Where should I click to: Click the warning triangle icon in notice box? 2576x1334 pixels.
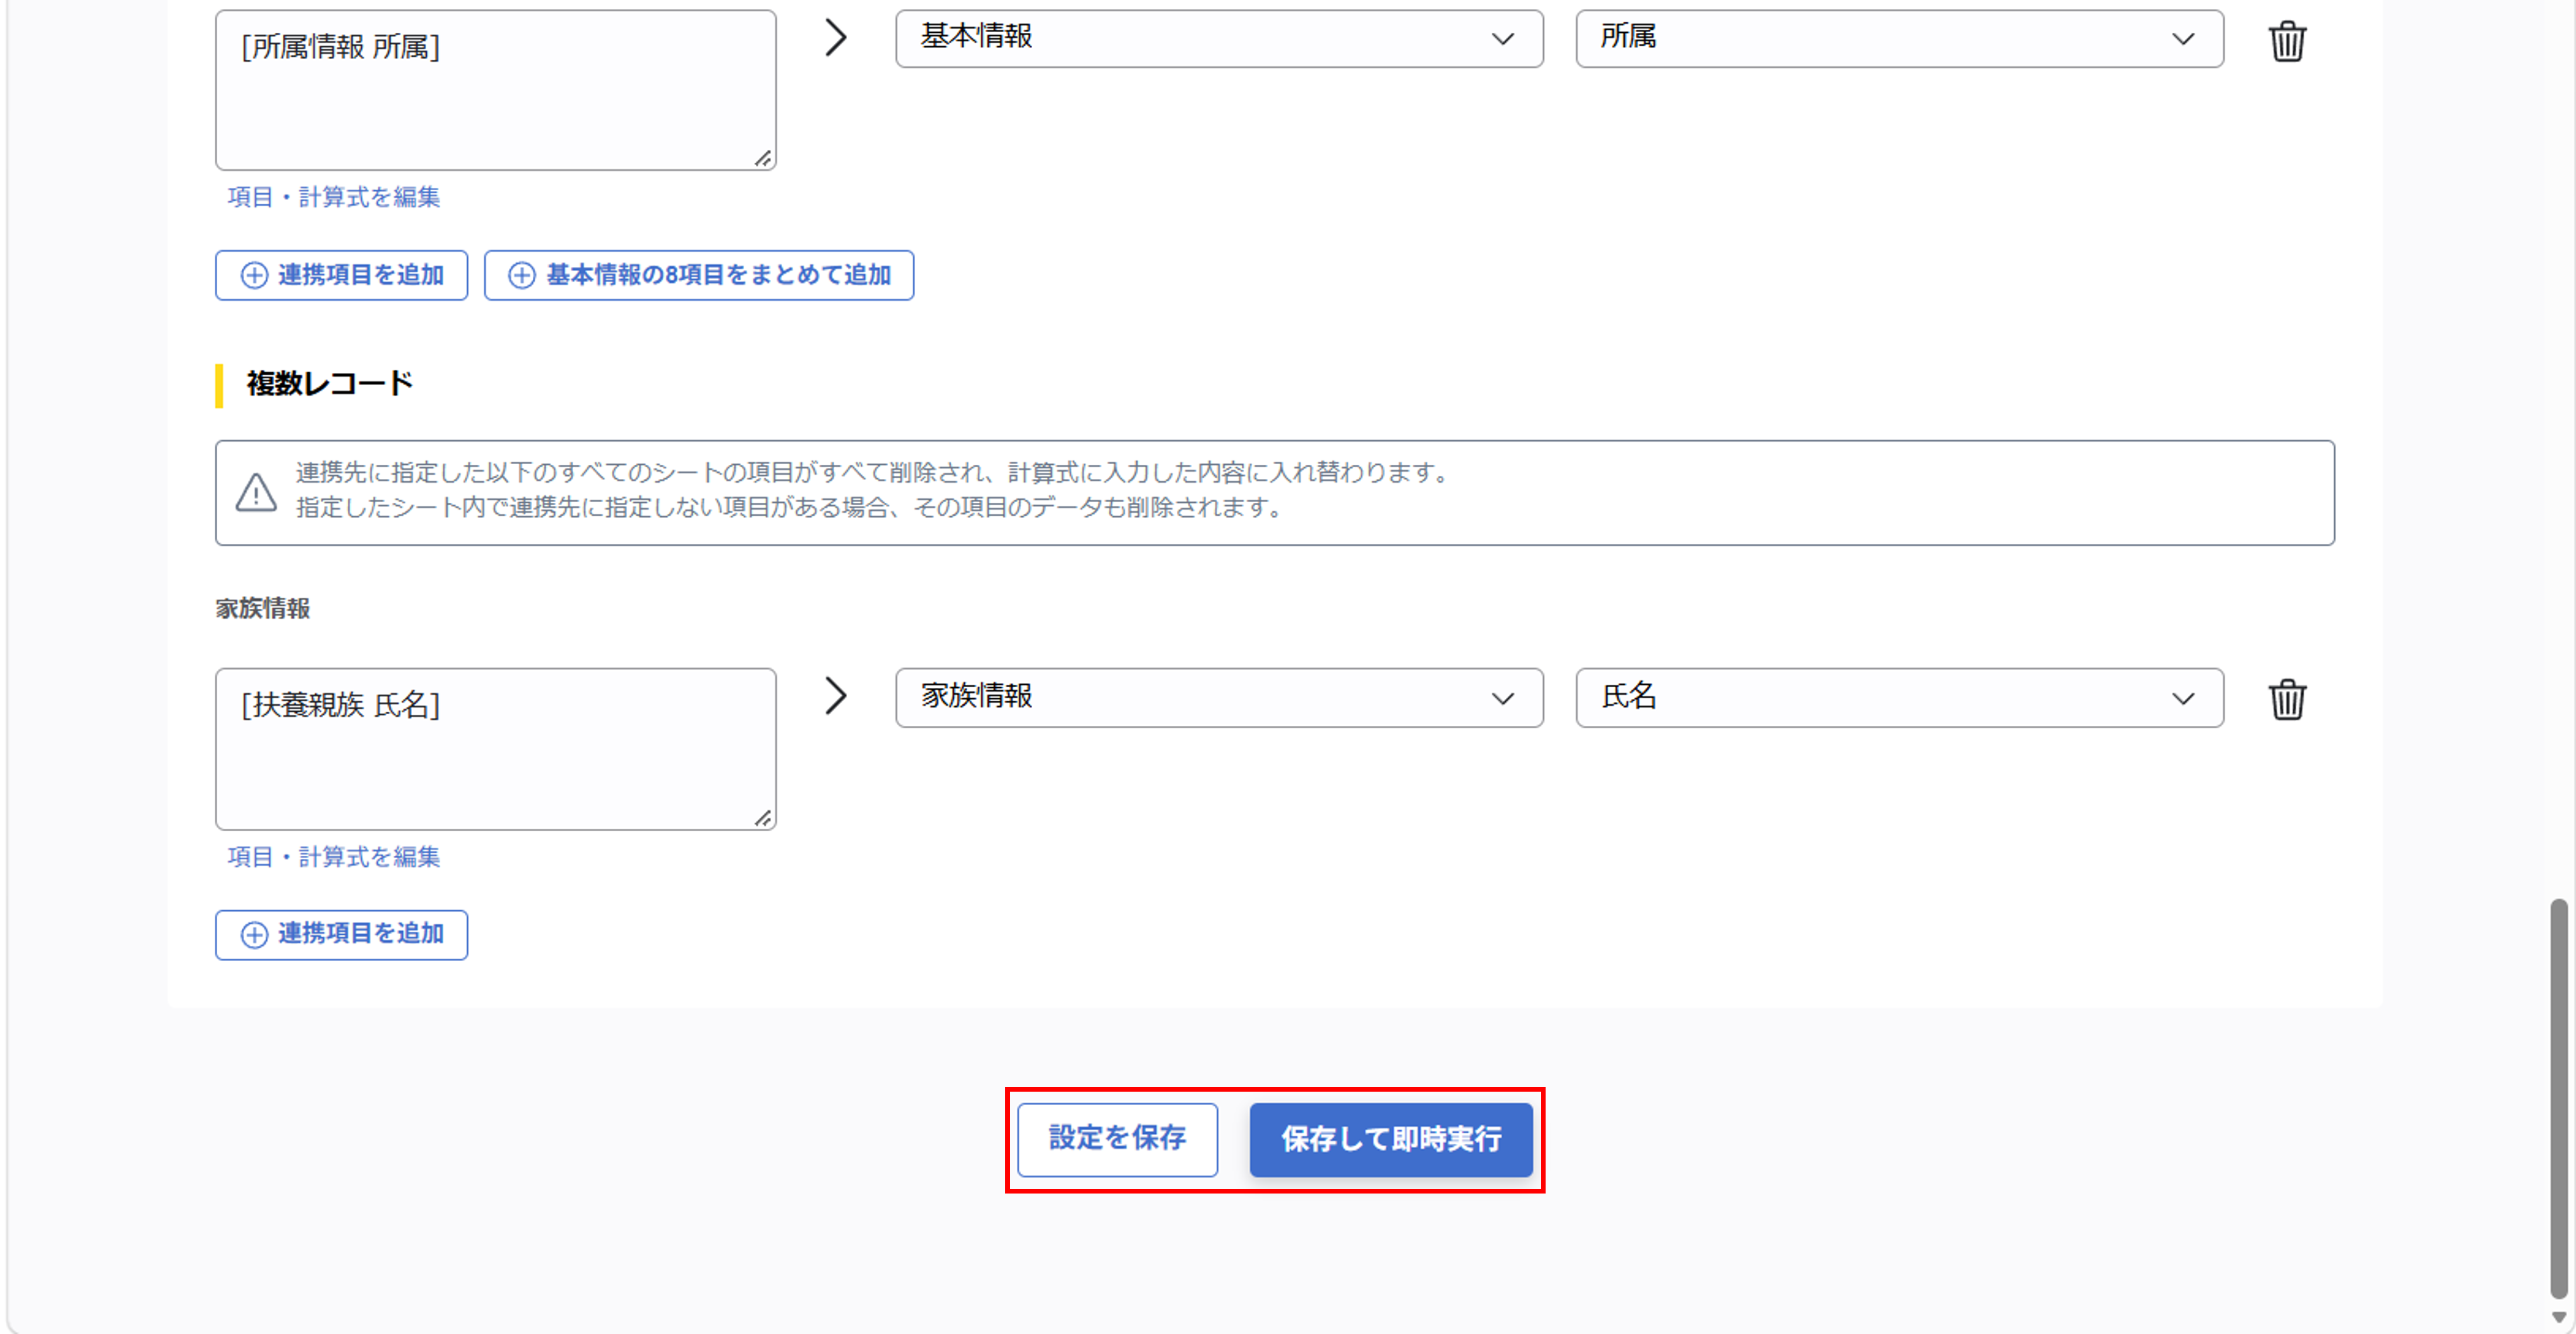coord(256,492)
